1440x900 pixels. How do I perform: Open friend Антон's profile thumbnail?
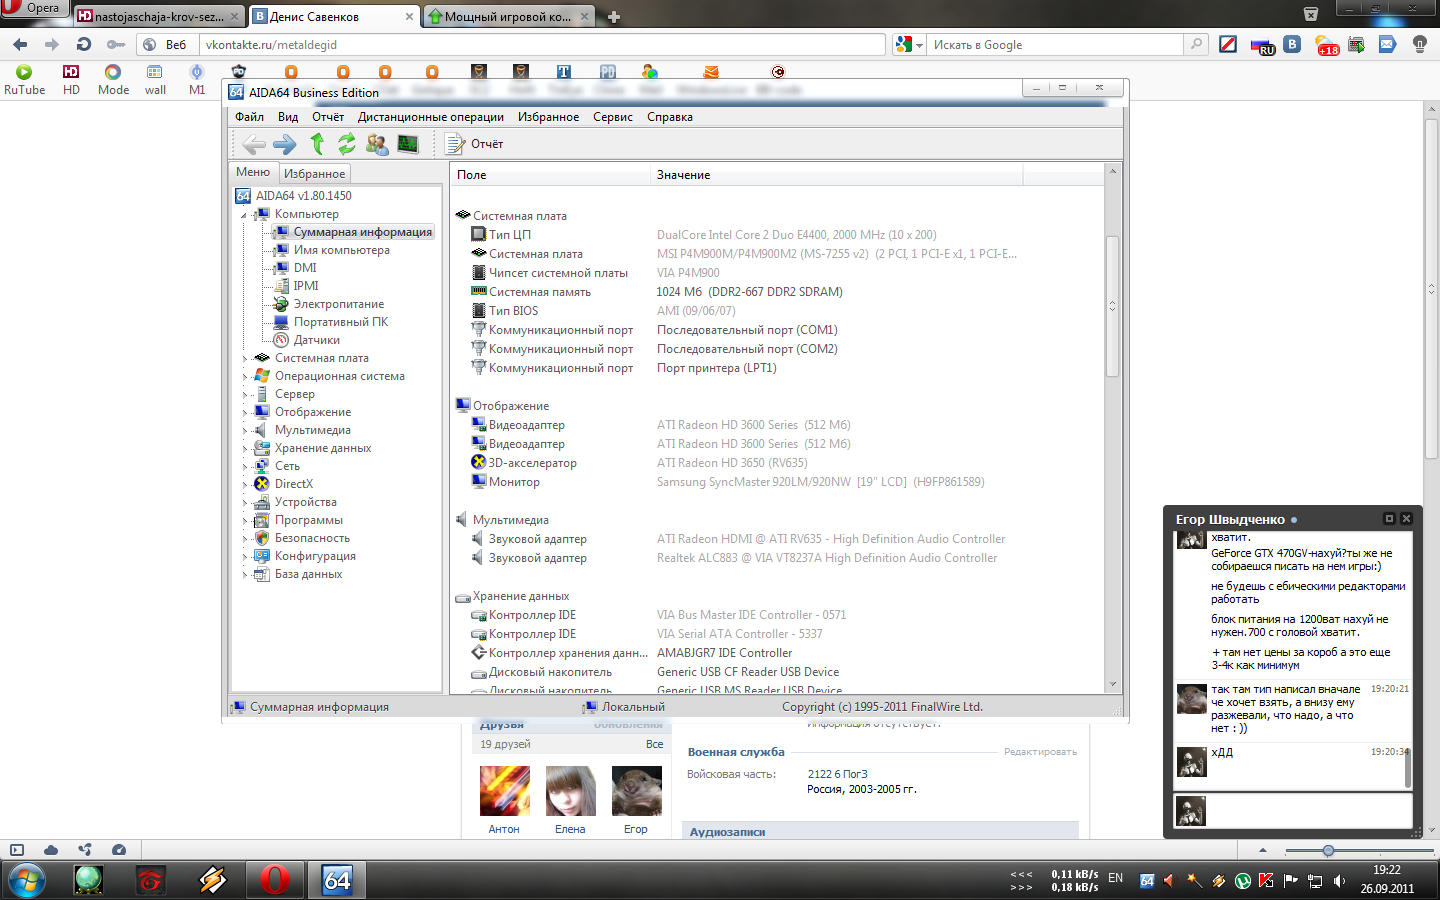coord(504,792)
